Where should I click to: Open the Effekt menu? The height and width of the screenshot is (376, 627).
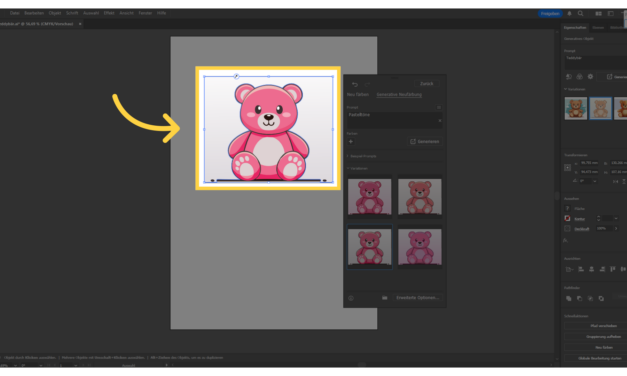pos(109,13)
